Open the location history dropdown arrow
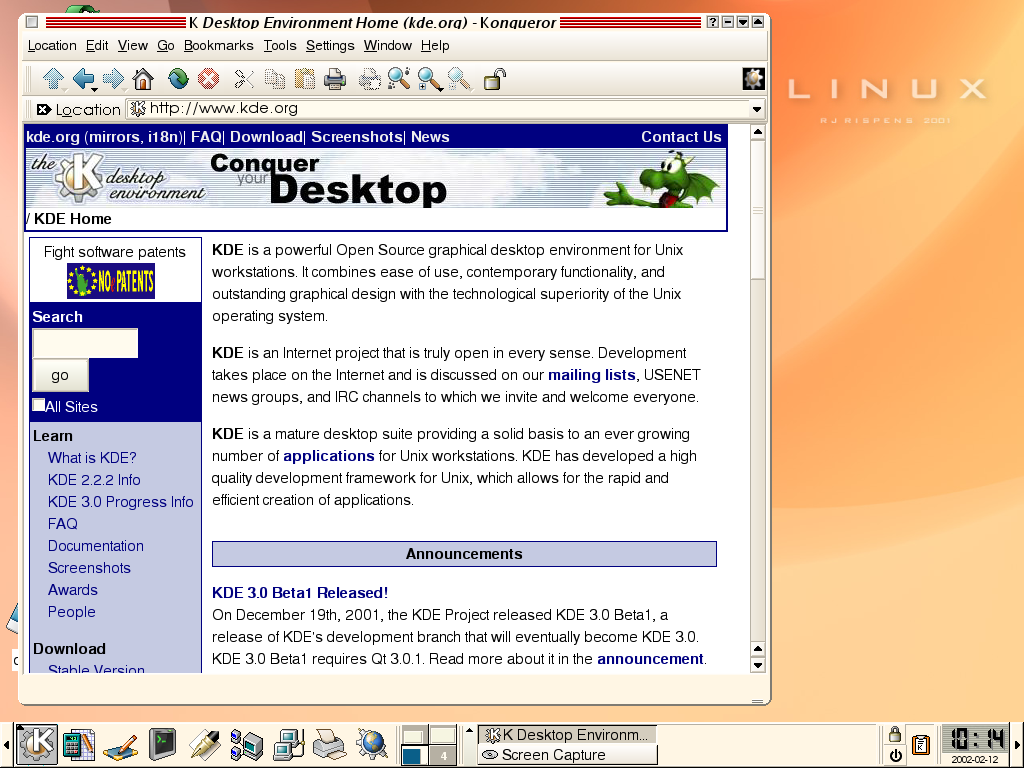 757,109
